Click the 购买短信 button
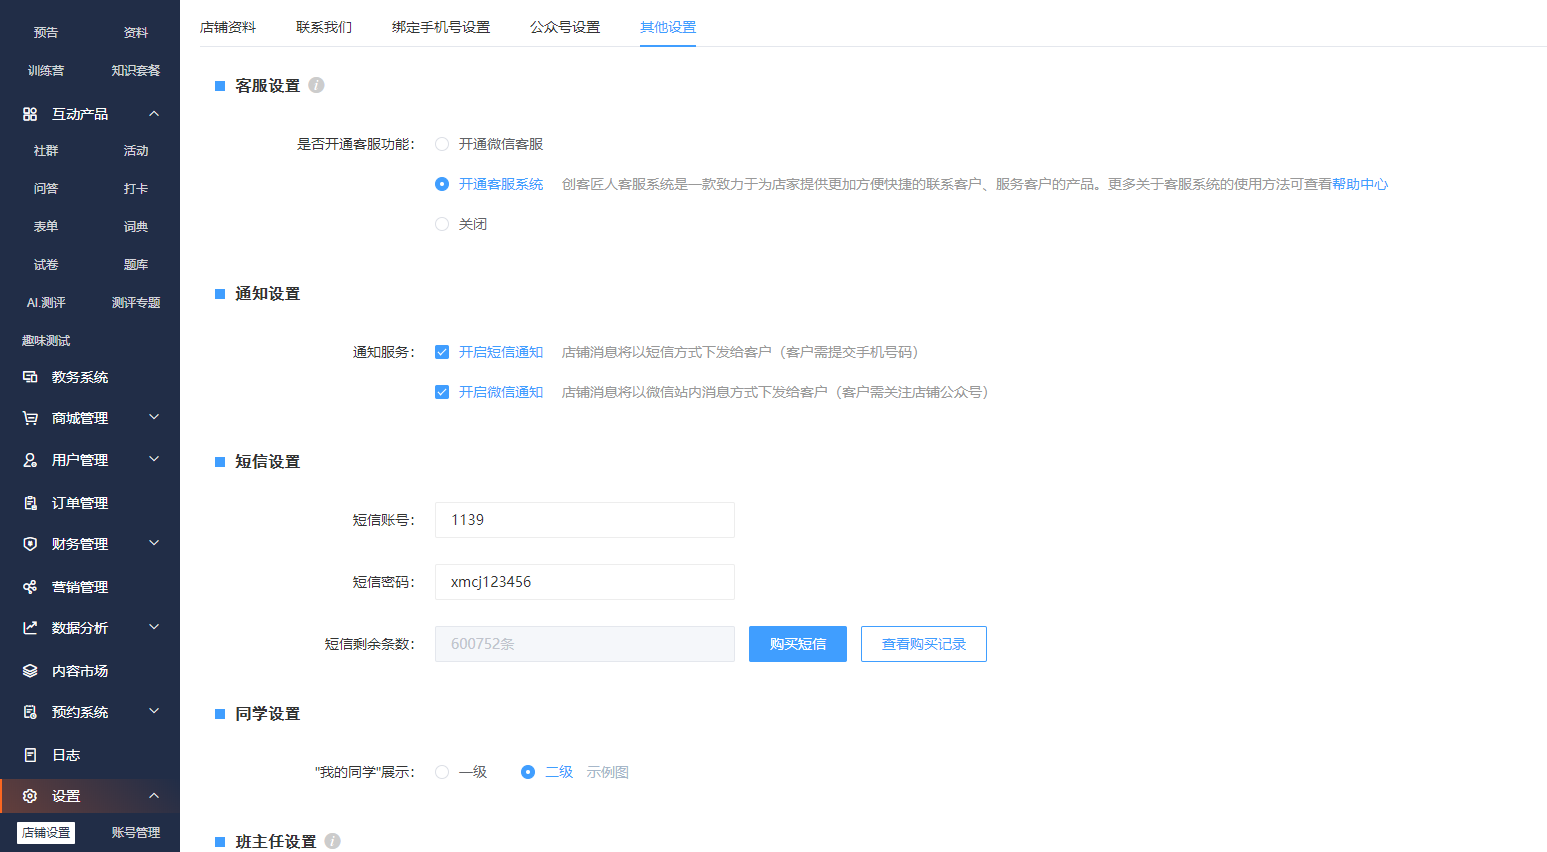This screenshot has height=852, width=1547. pos(797,644)
